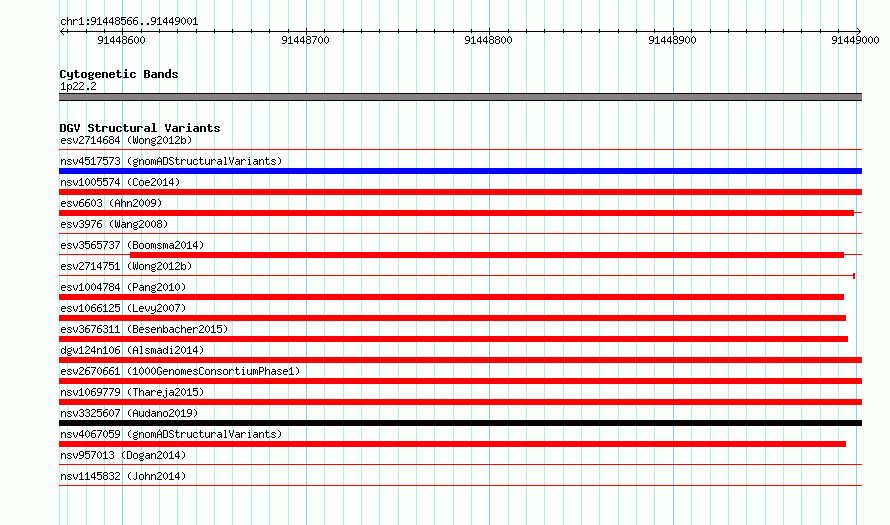The width and height of the screenshot is (890, 525).
Task: Open variant esv2714684 (Wong2012b) label
Action: point(126,140)
